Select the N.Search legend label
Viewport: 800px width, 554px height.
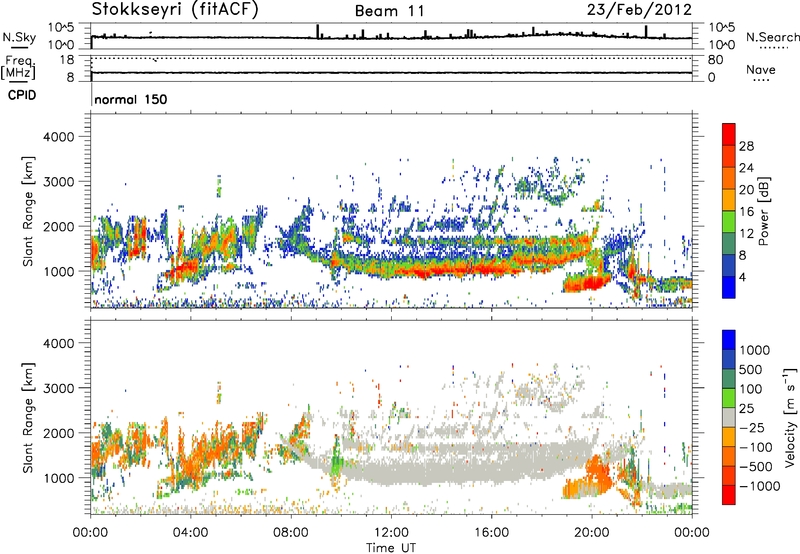pos(772,37)
